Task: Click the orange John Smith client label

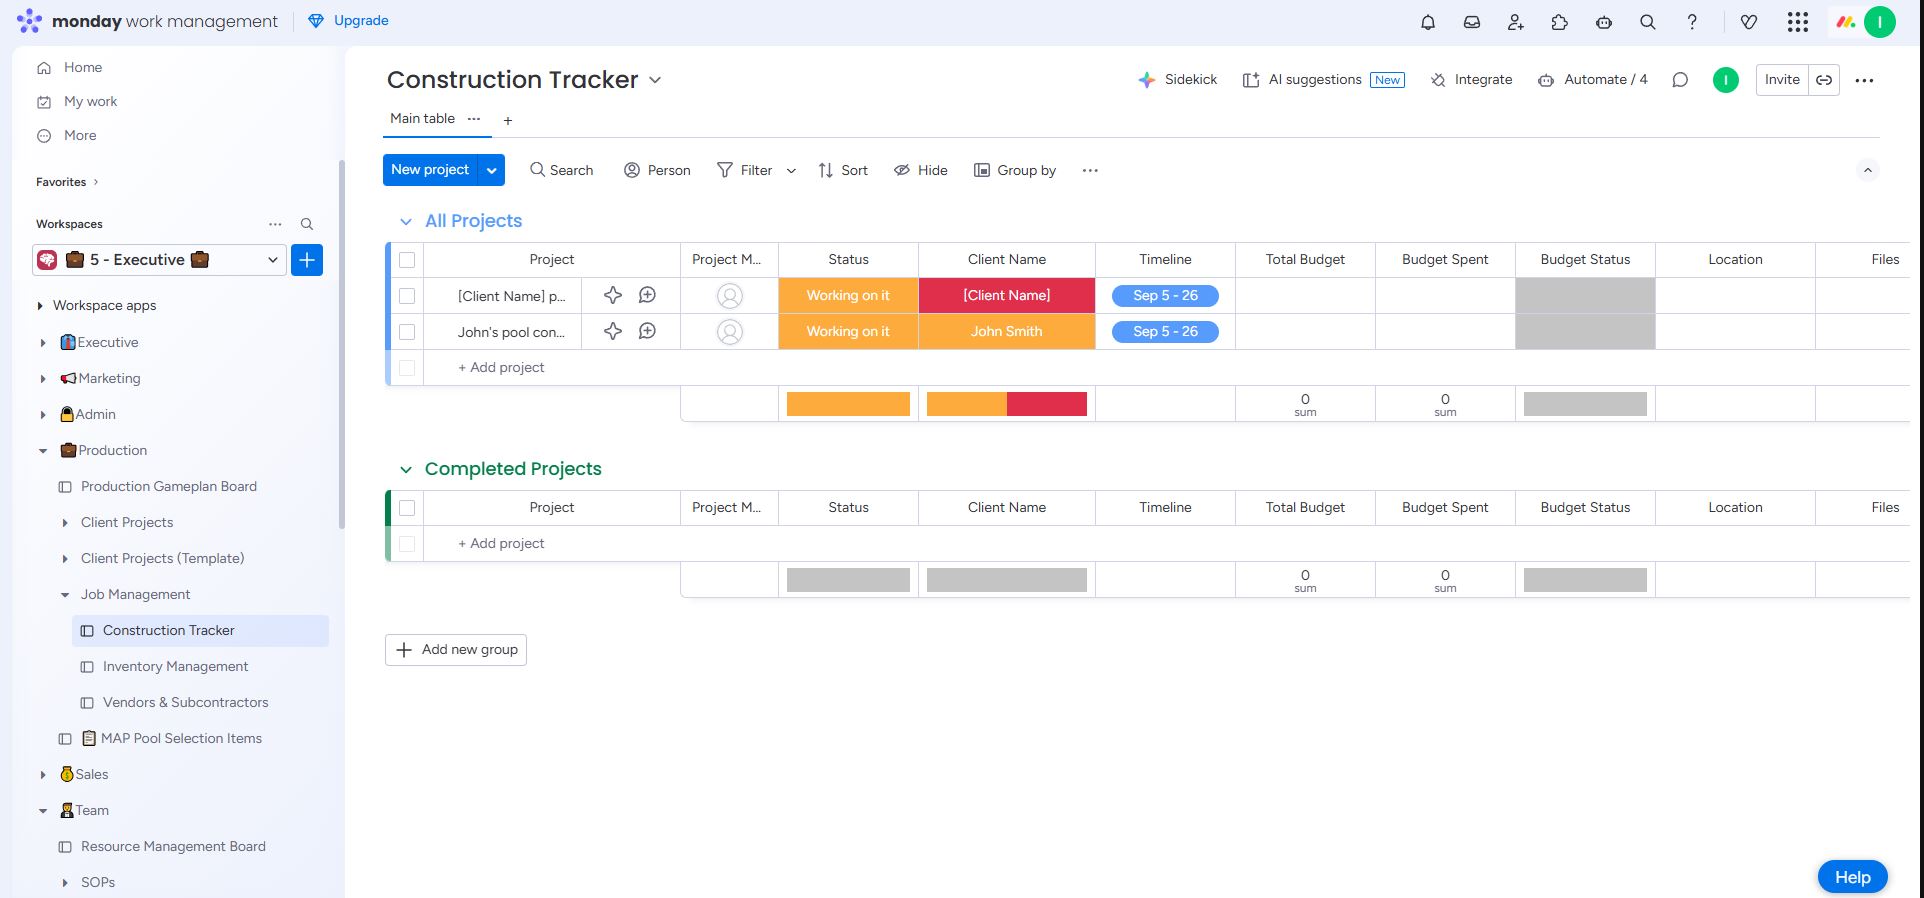Action: click(x=1006, y=332)
